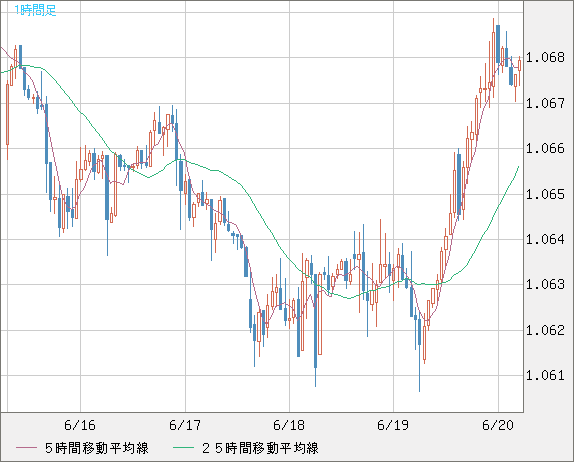Click the green 25-hour average legend line

pos(183,448)
